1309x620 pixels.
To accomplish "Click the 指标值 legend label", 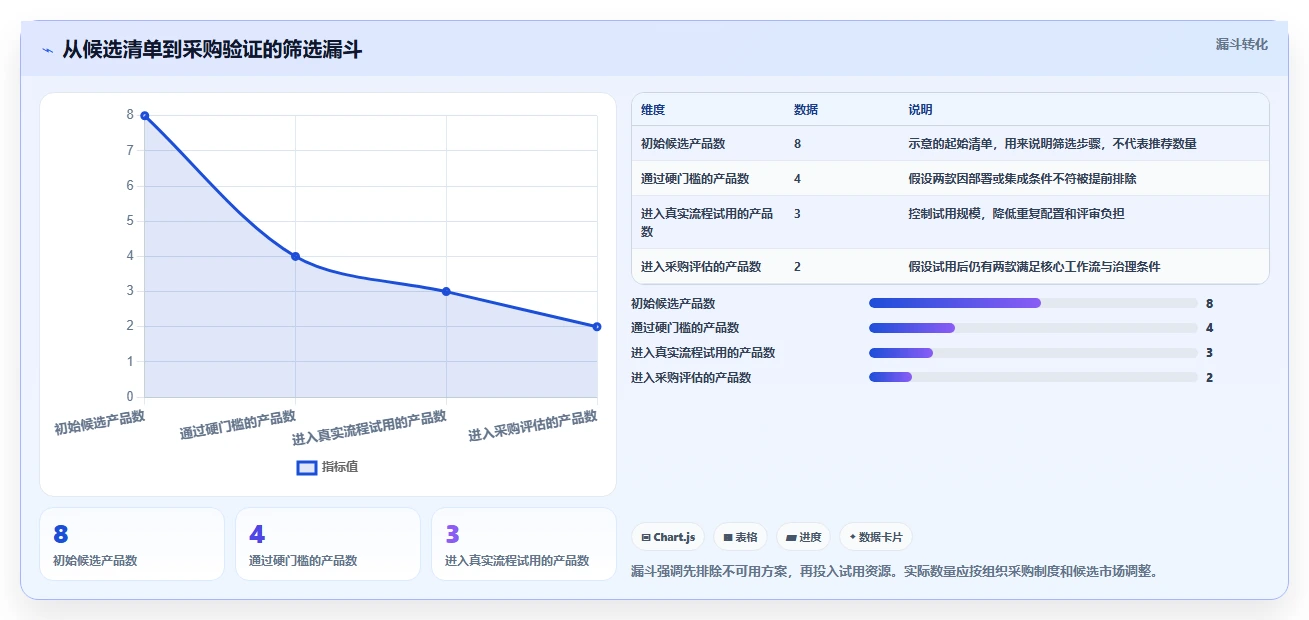I will point(340,467).
